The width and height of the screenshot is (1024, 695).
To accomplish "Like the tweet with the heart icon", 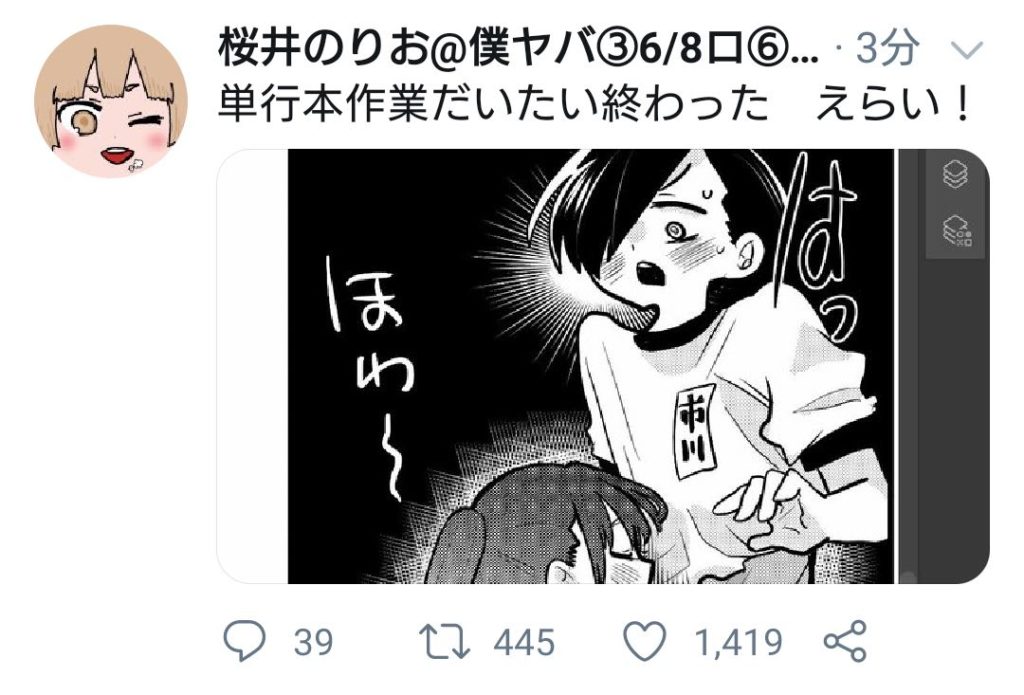I will (645, 640).
